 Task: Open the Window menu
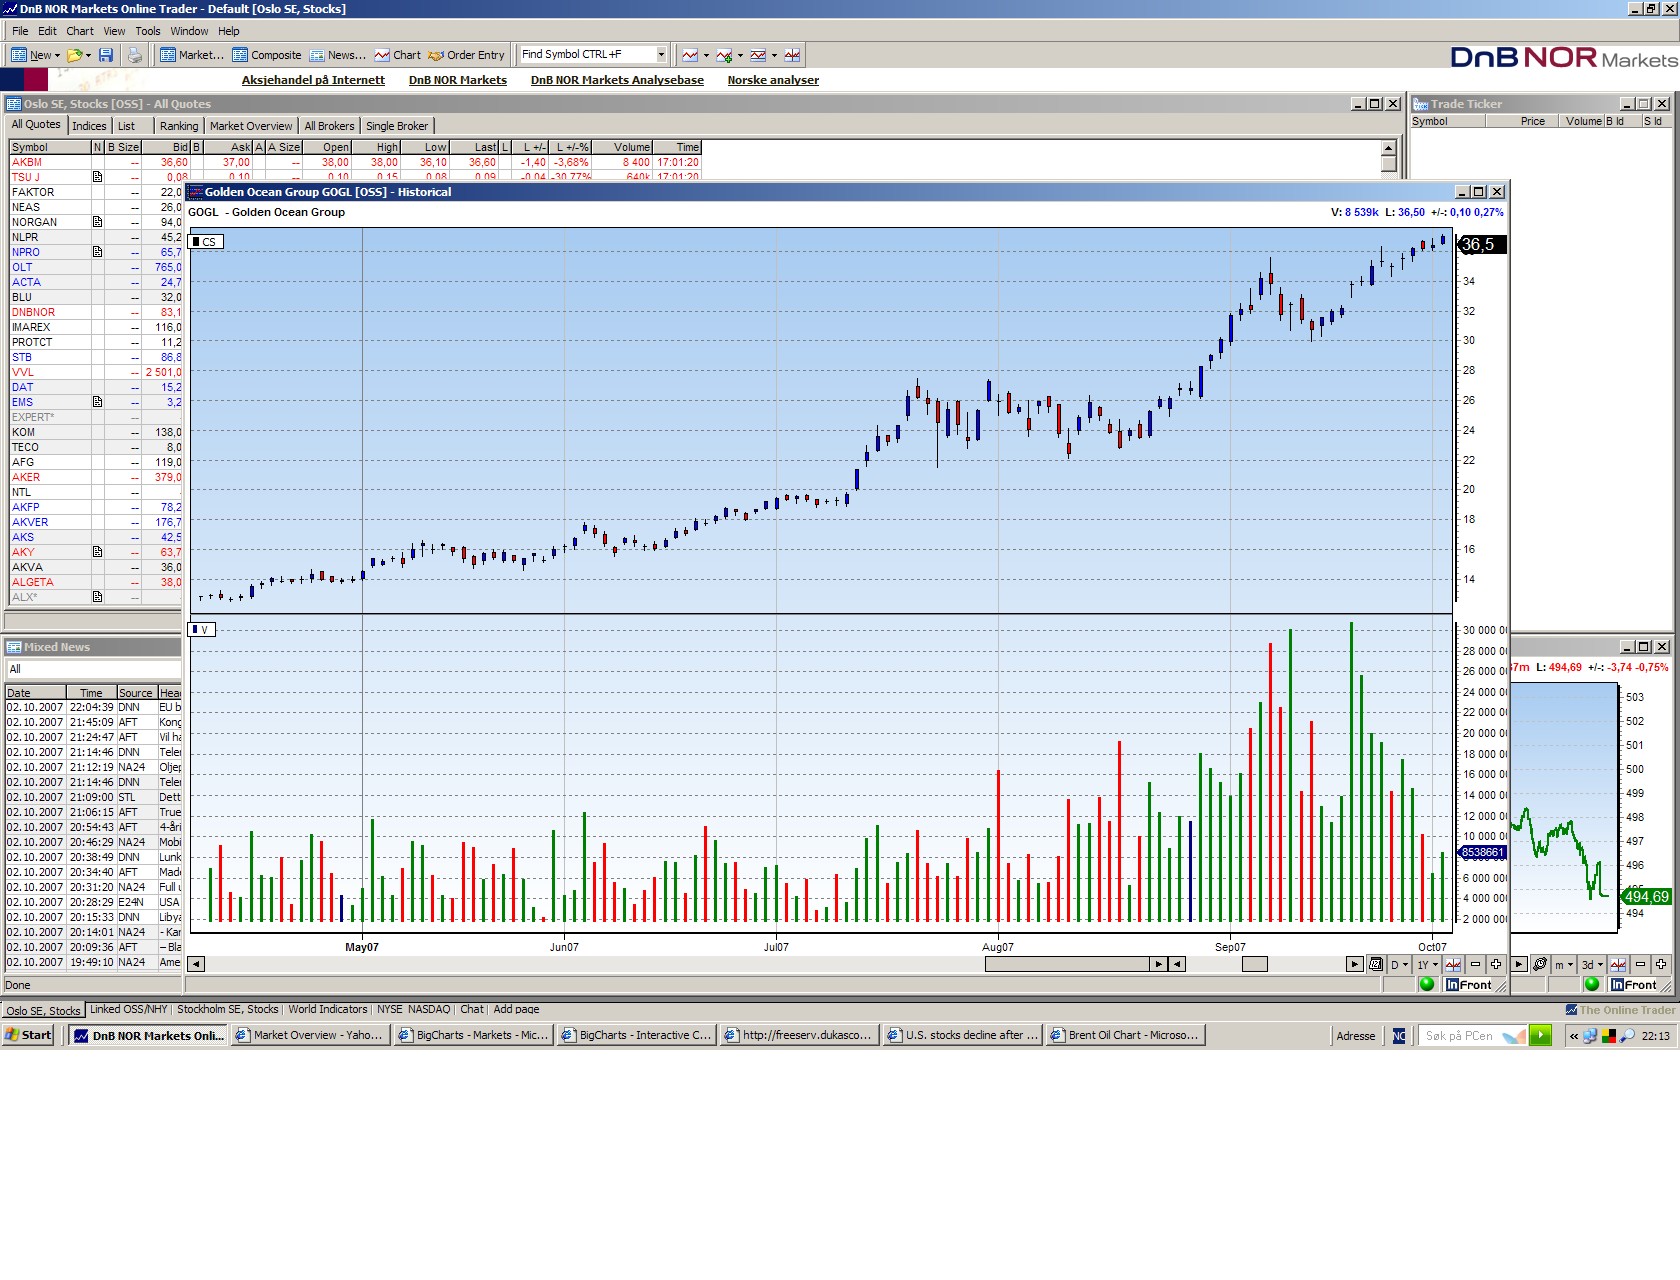(189, 31)
